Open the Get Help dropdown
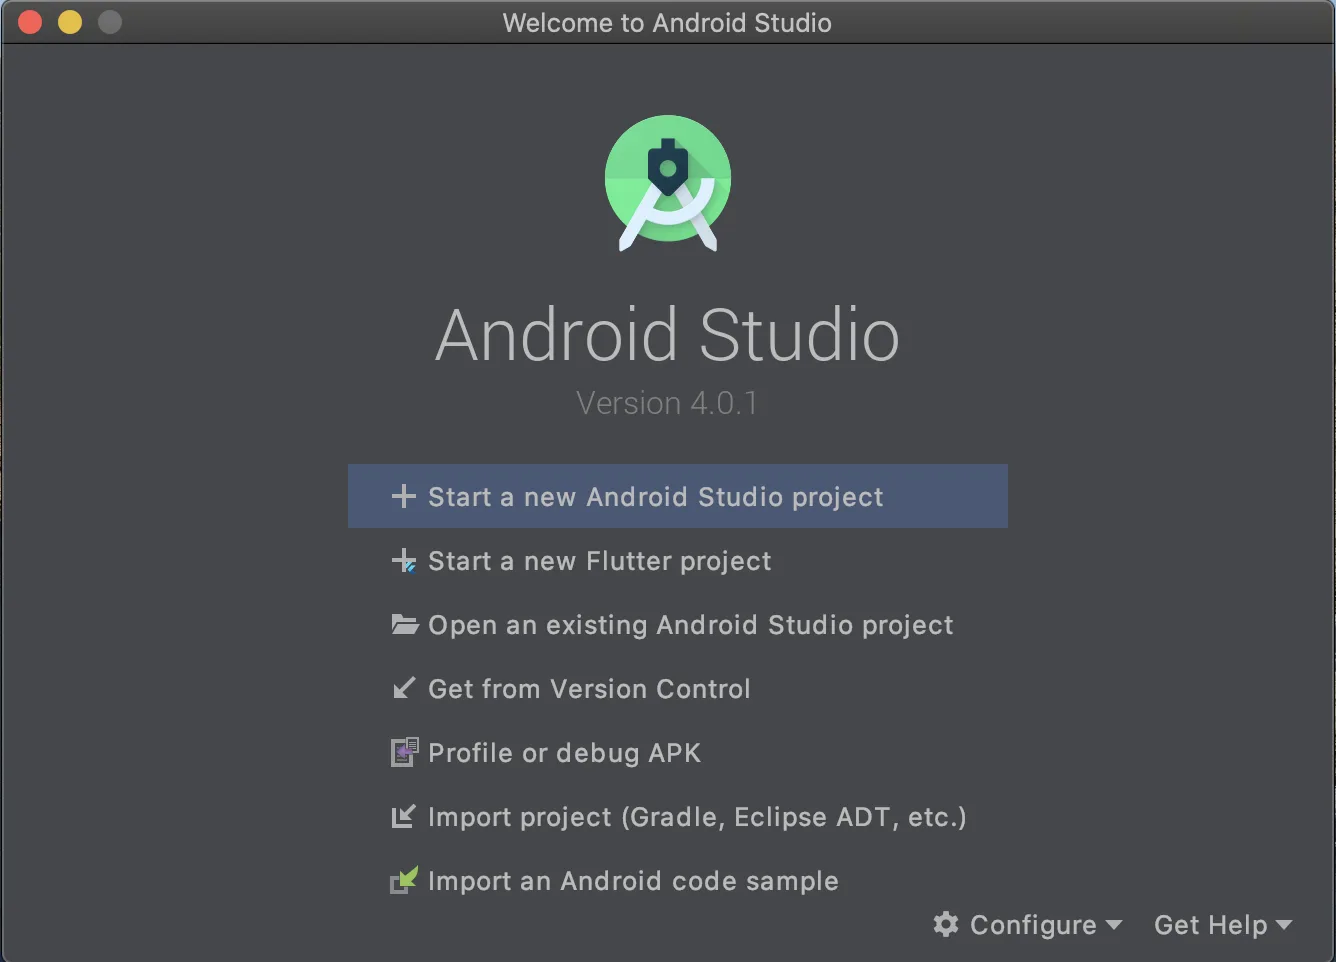The width and height of the screenshot is (1336, 962). point(1223,925)
